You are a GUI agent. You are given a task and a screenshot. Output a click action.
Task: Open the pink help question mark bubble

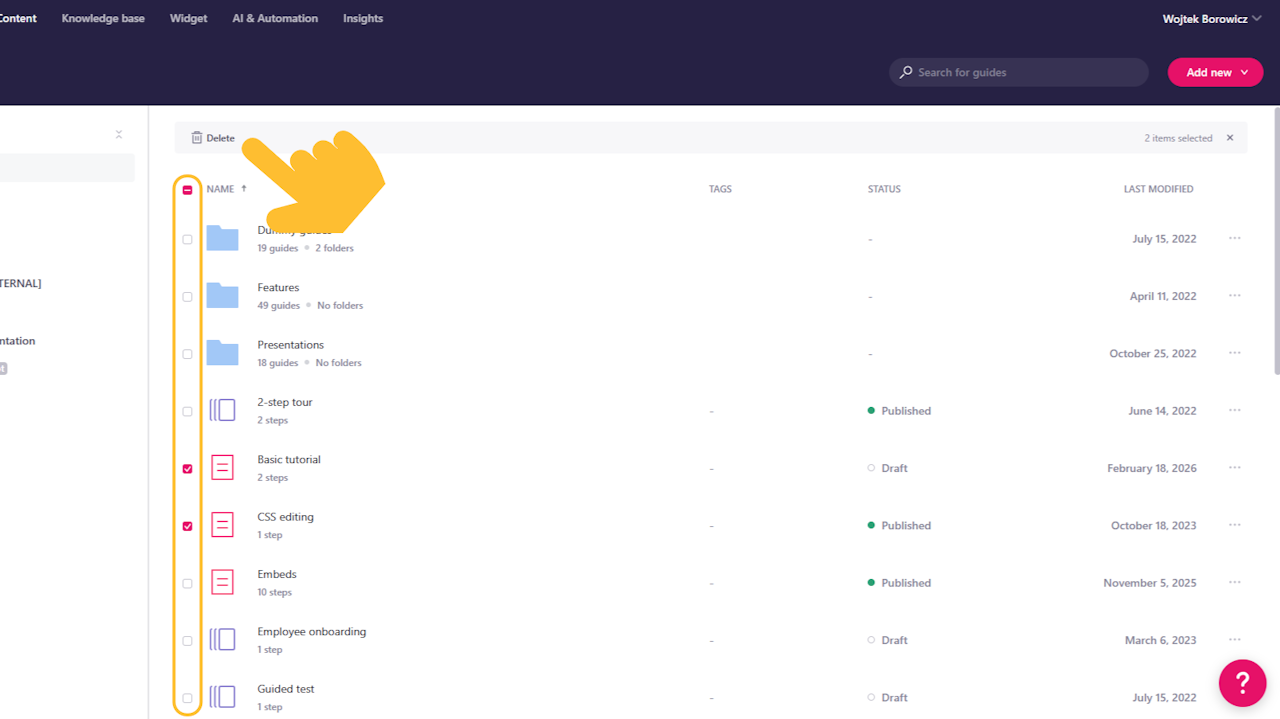(1242, 683)
